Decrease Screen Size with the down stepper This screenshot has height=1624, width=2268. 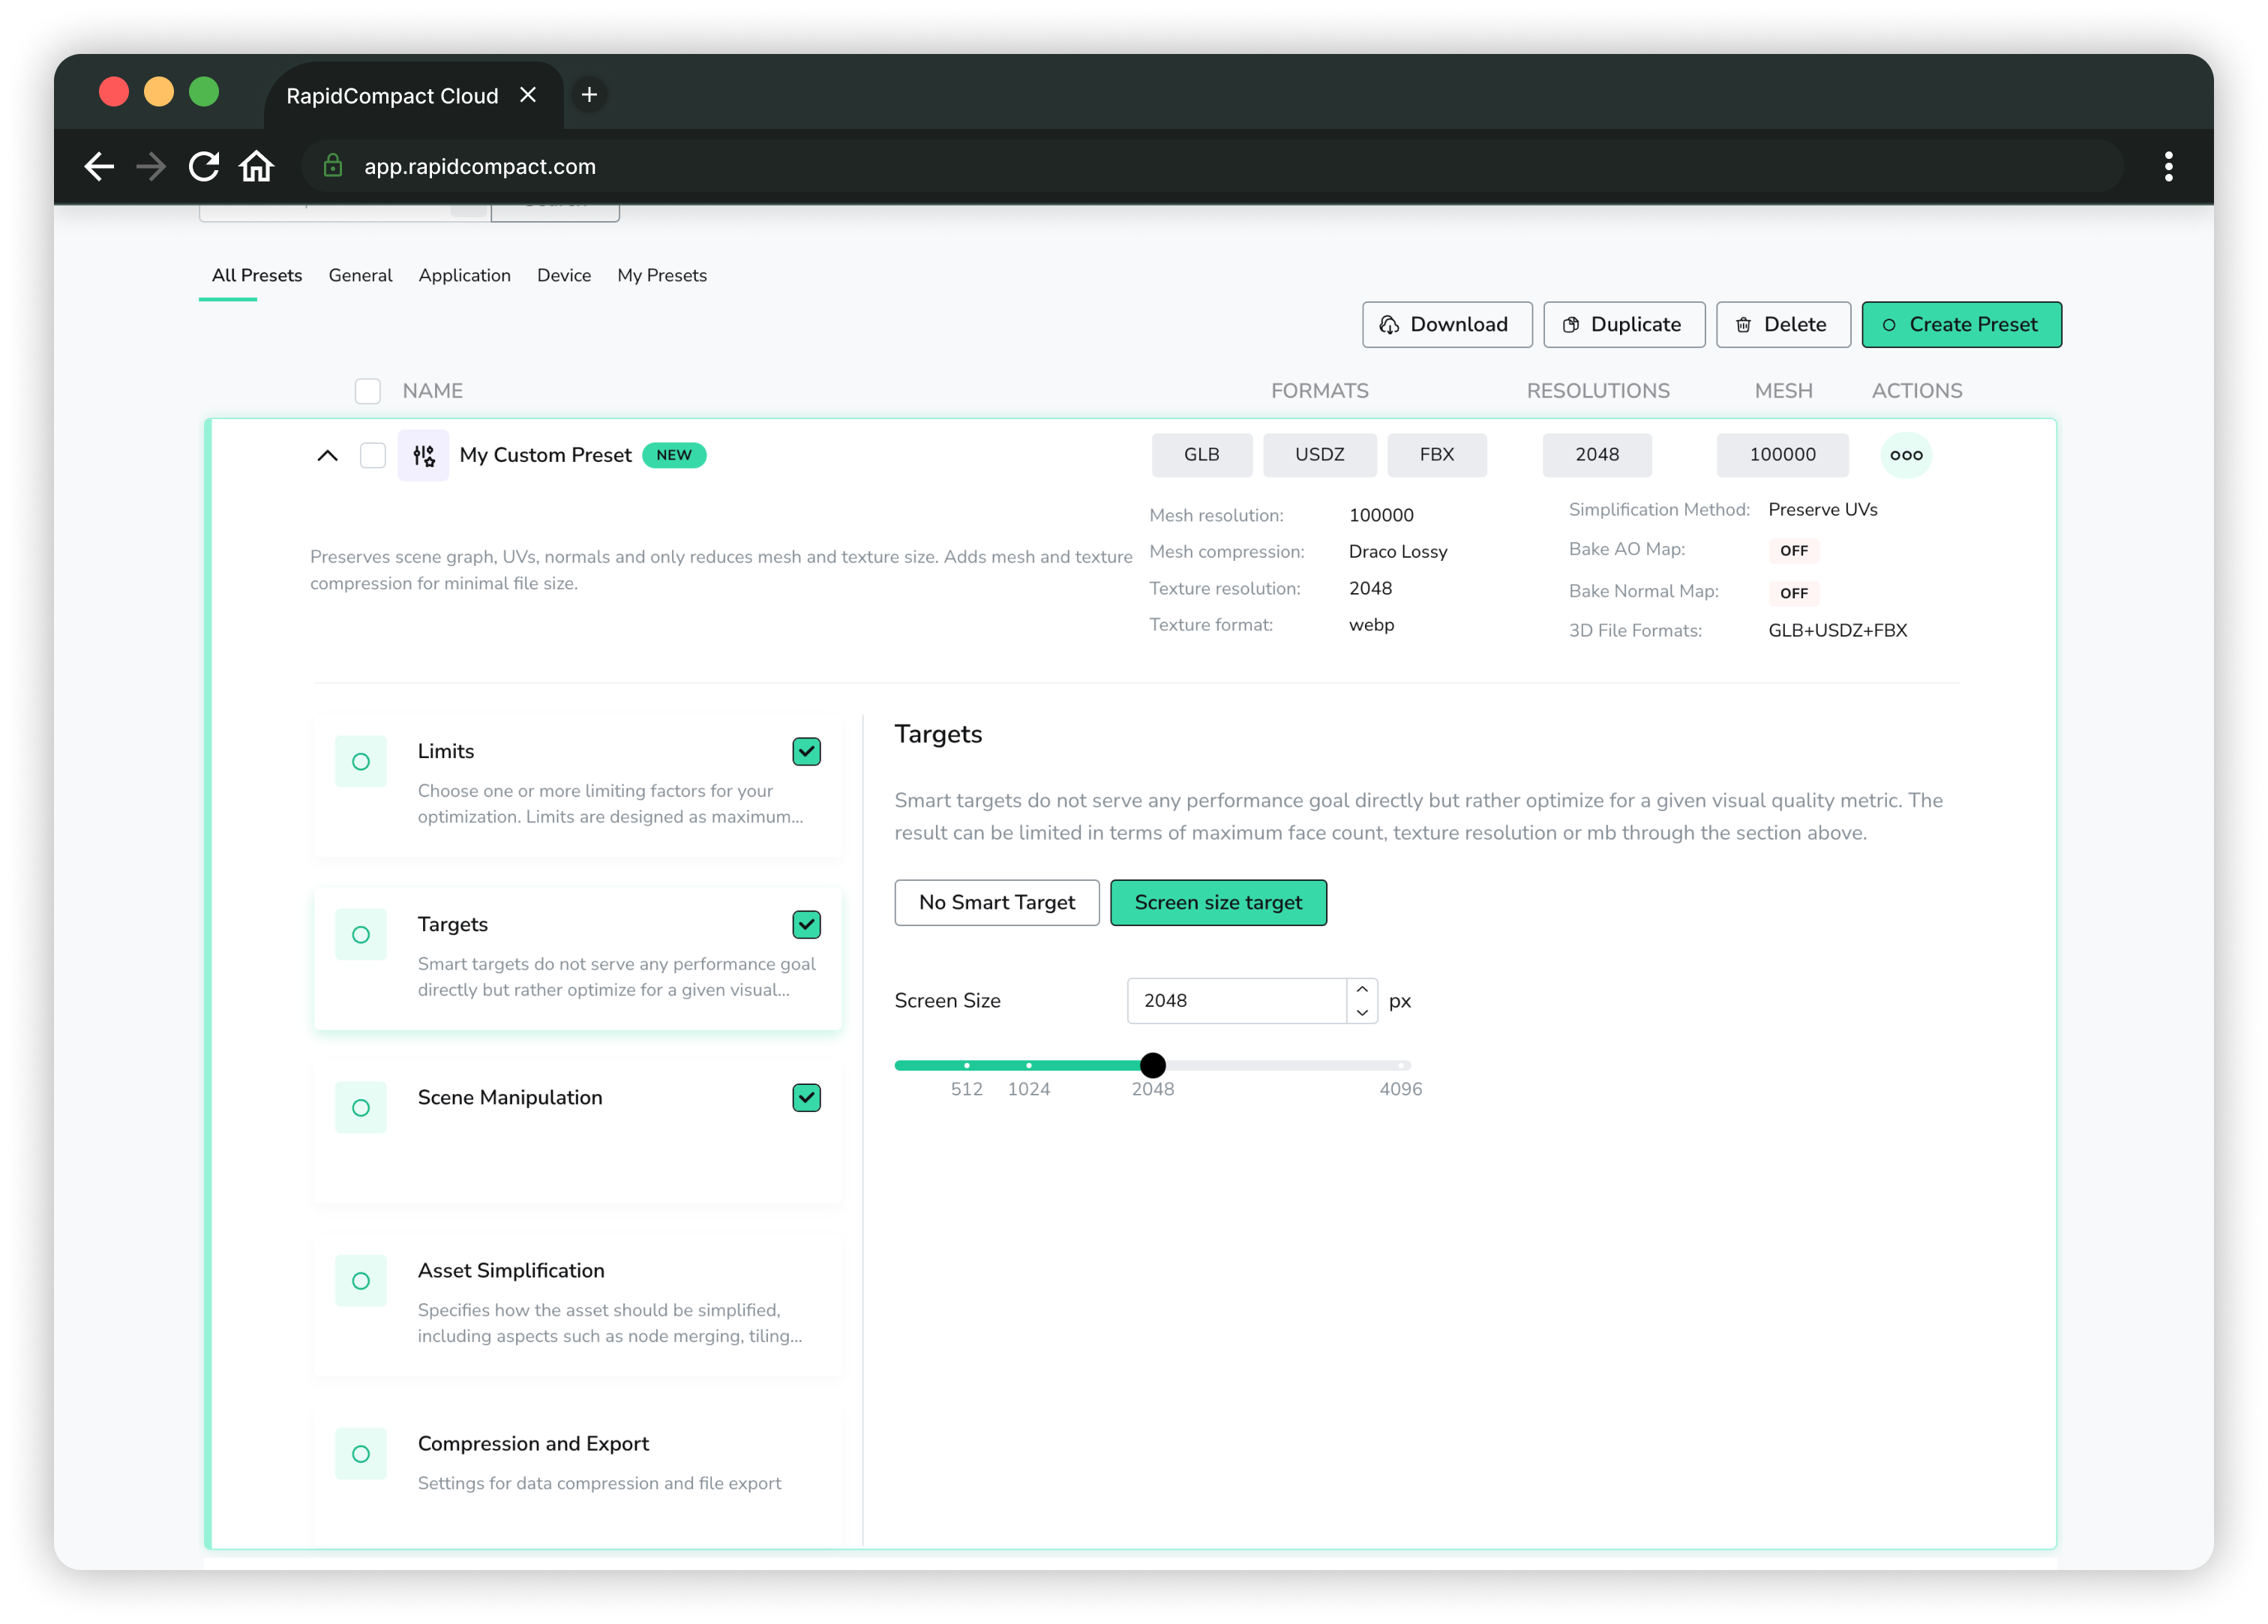click(x=1362, y=1013)
